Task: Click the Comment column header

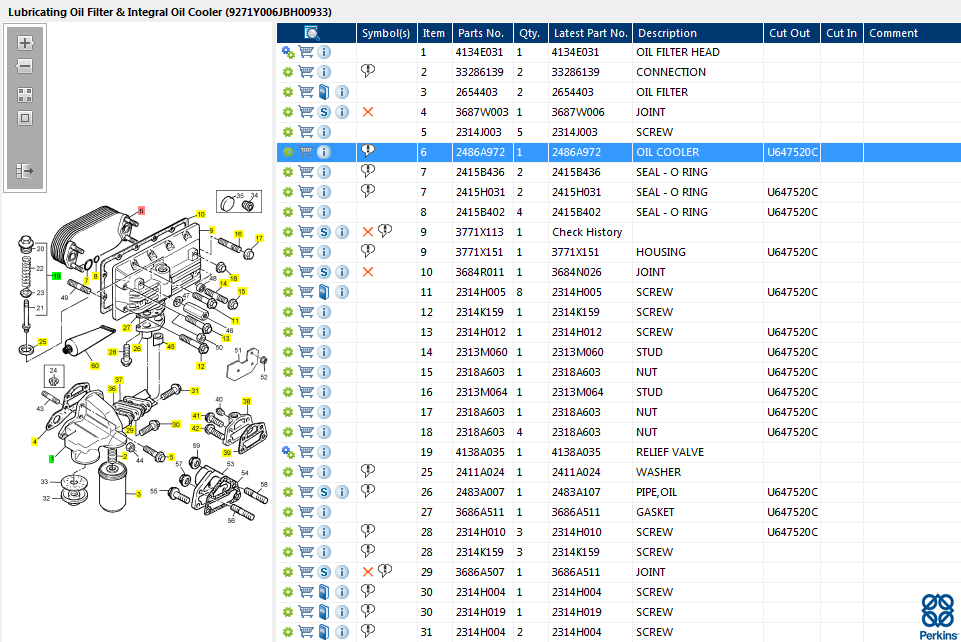Action: (912, 33)
